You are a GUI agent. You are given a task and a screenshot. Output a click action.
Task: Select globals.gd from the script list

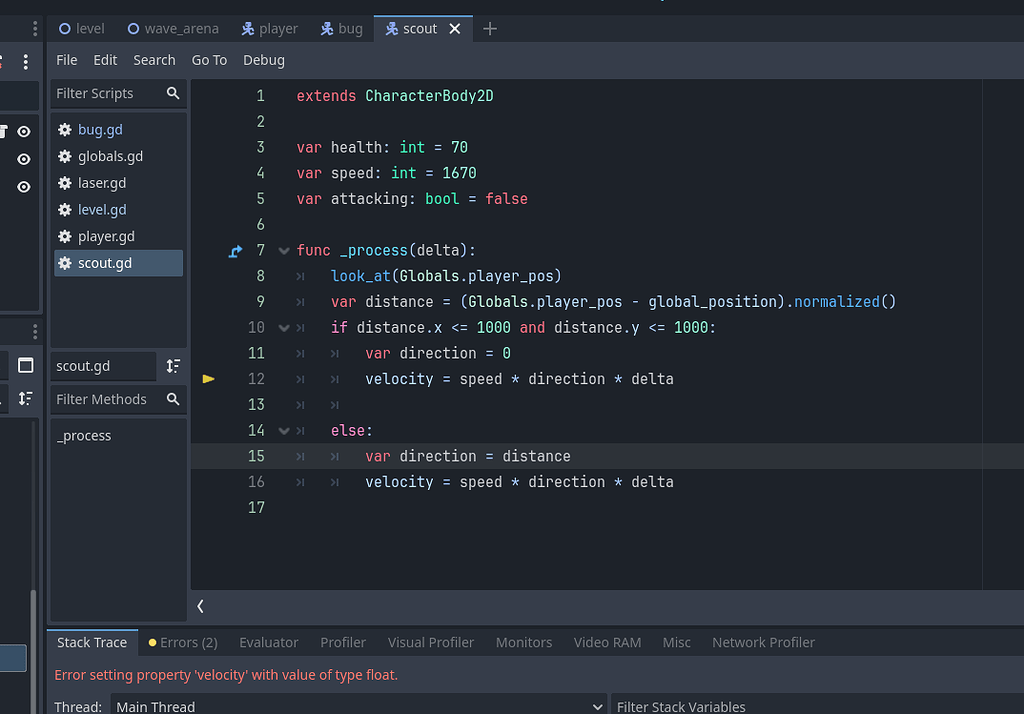pyautogui.click(x=110, y=156)
